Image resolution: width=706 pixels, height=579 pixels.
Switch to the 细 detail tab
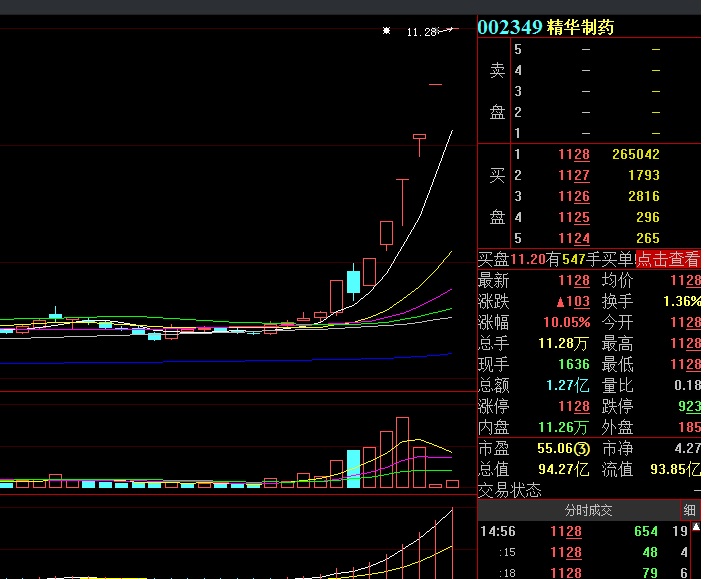point(690,510)
